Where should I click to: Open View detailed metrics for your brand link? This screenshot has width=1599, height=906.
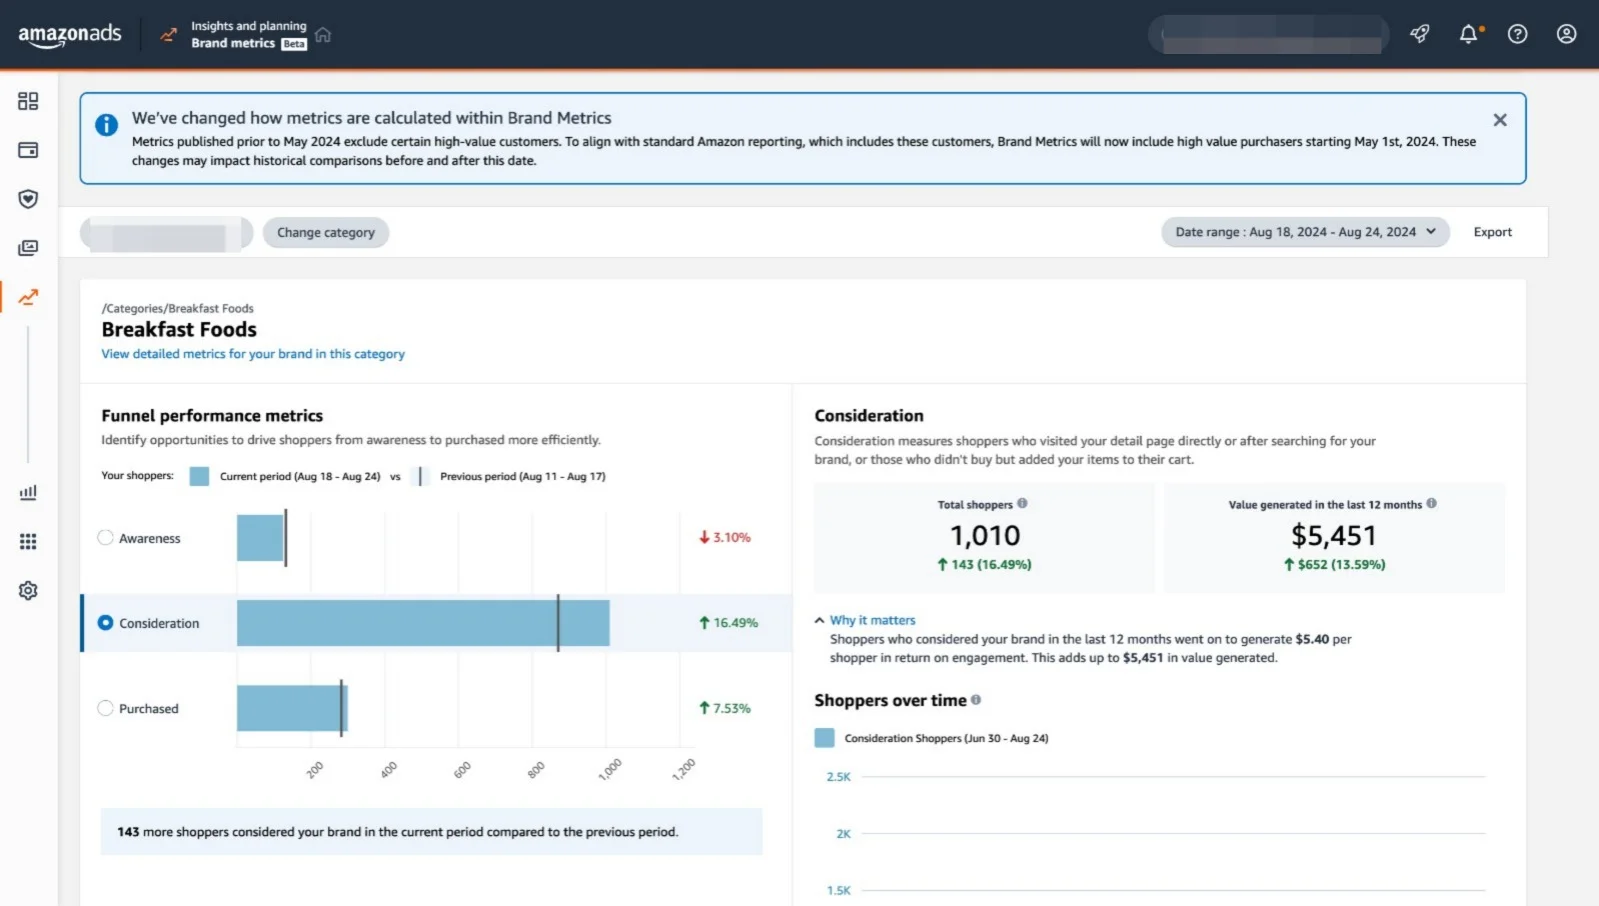coord(253,354)
